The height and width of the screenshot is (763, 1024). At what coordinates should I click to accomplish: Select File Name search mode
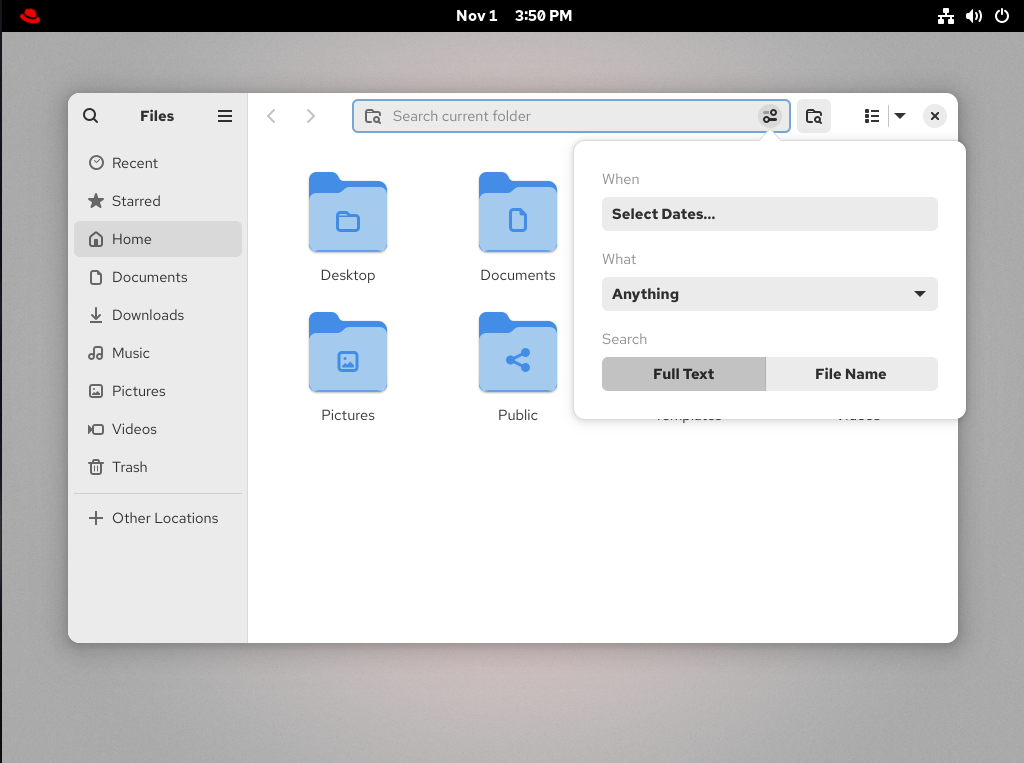(851, 374)
